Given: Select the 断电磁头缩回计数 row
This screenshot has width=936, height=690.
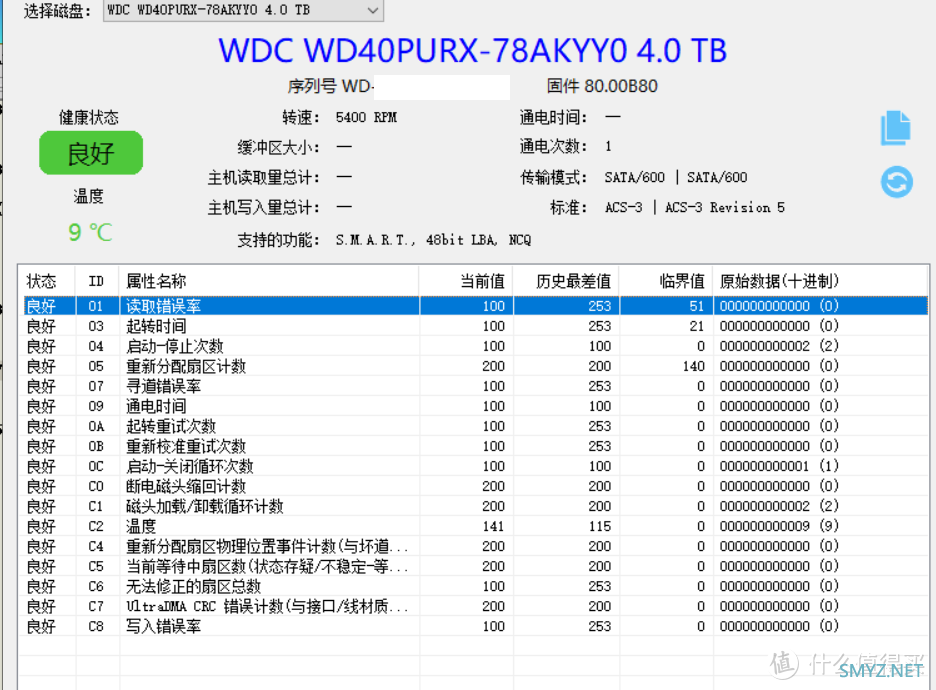Looking at the screenshot, I should click(x=475, y=486).
